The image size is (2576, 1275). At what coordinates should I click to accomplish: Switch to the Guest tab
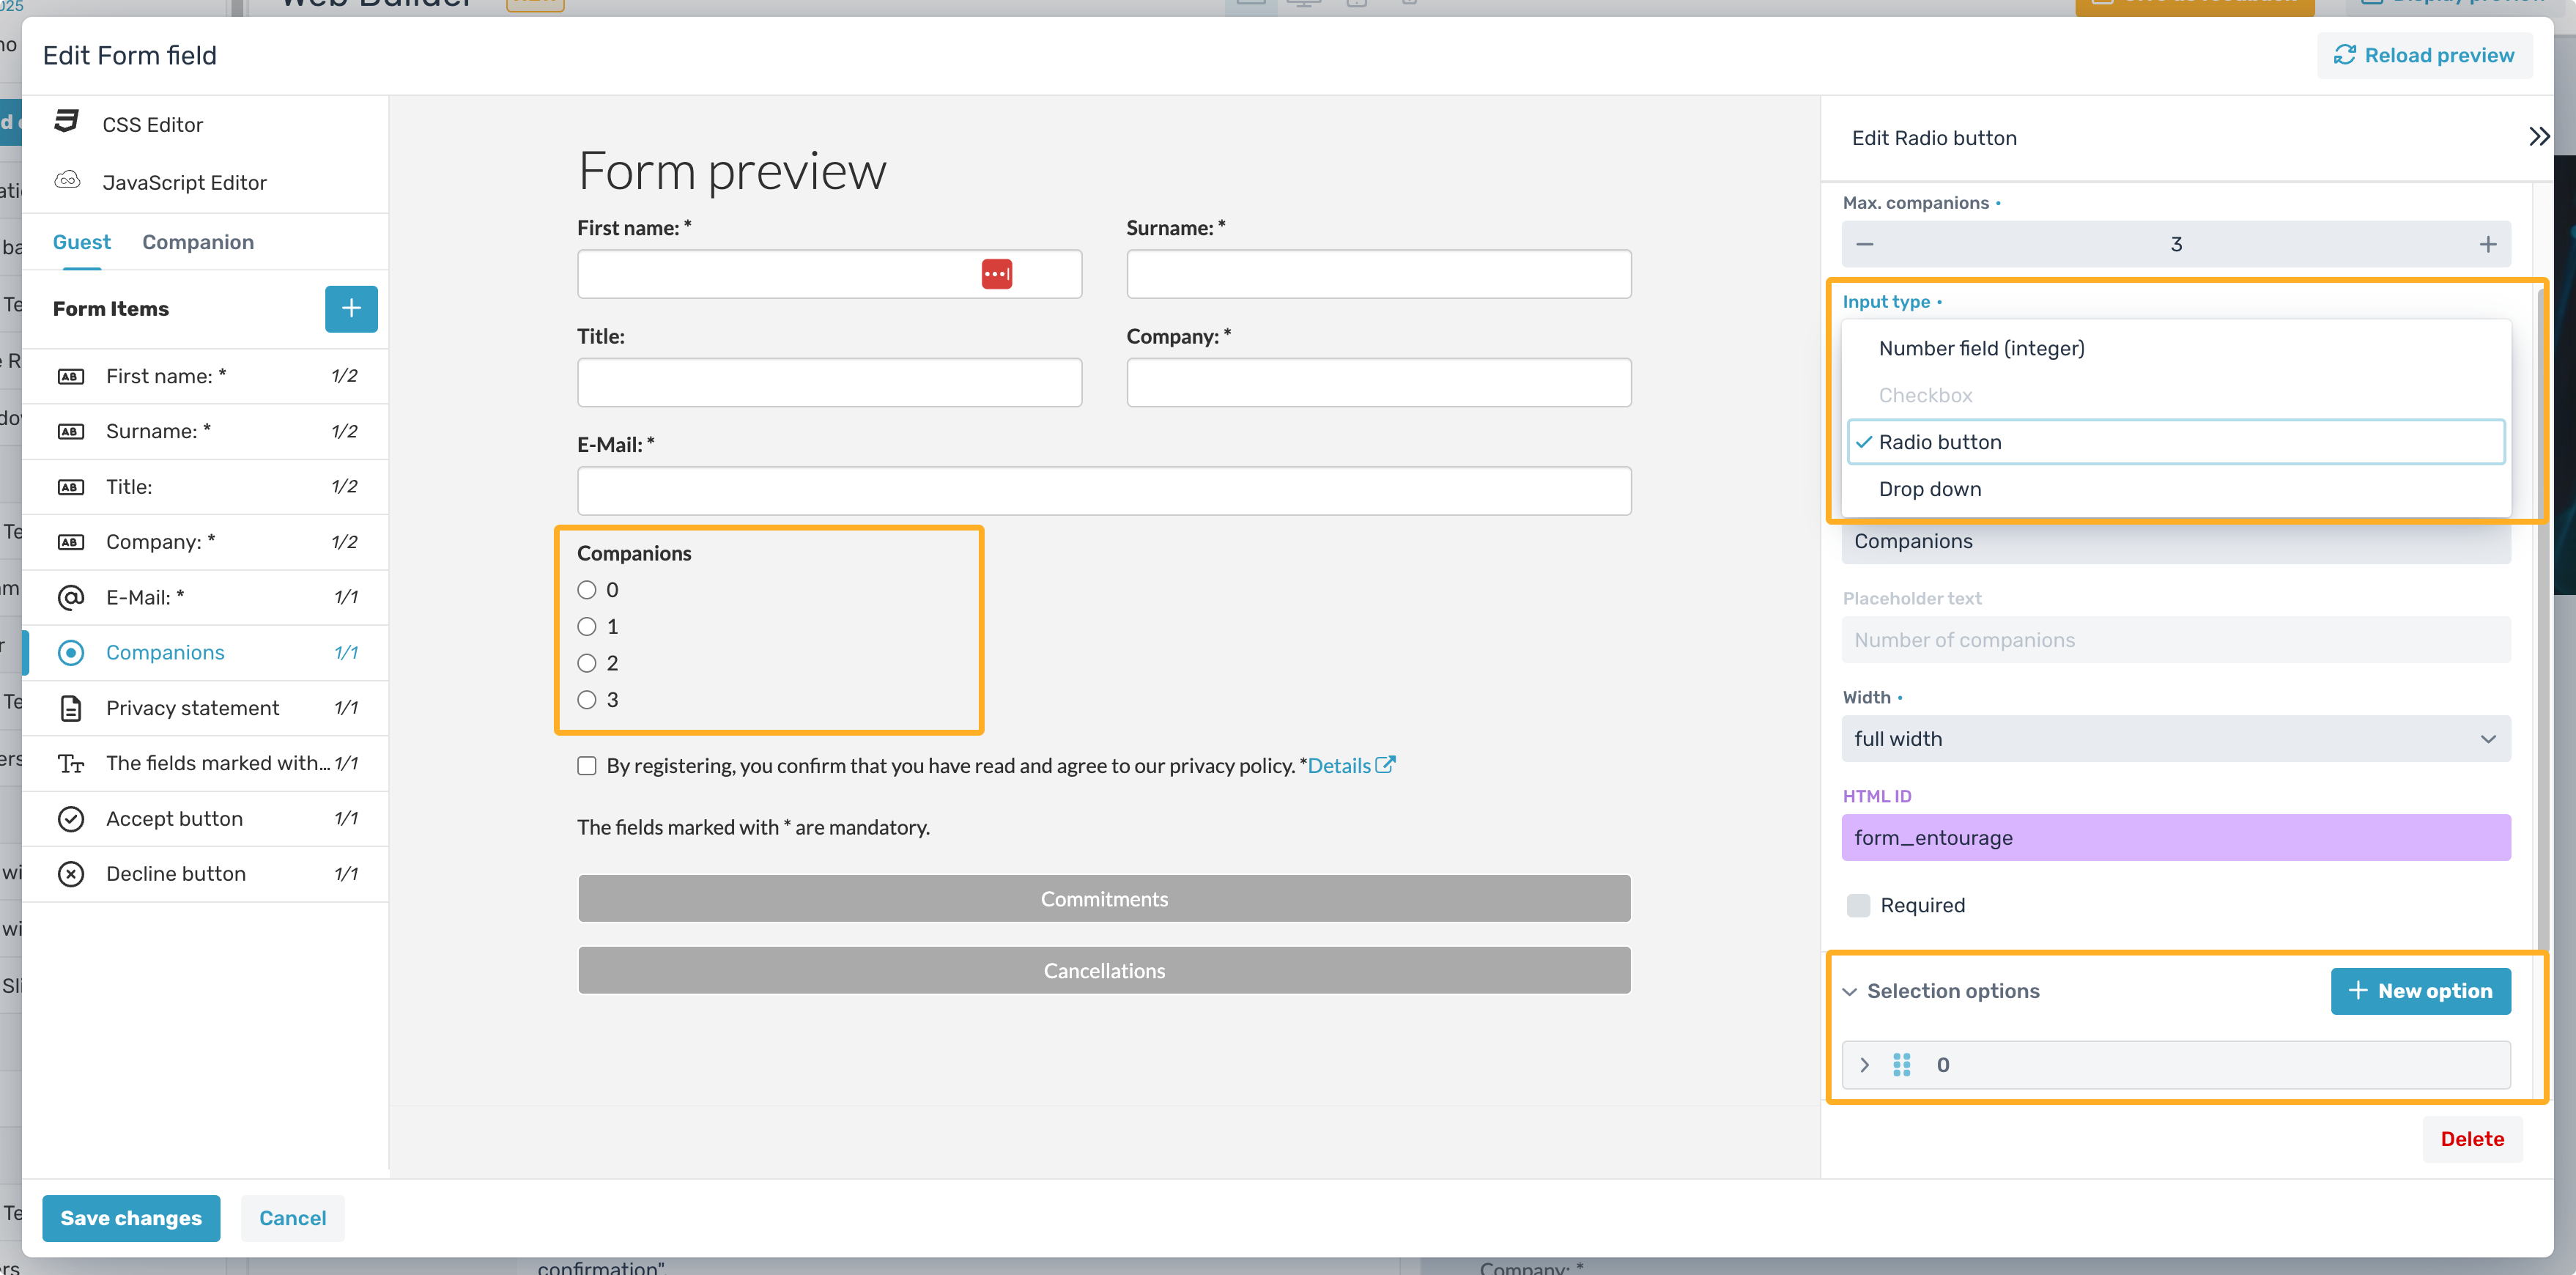point(82,242)
